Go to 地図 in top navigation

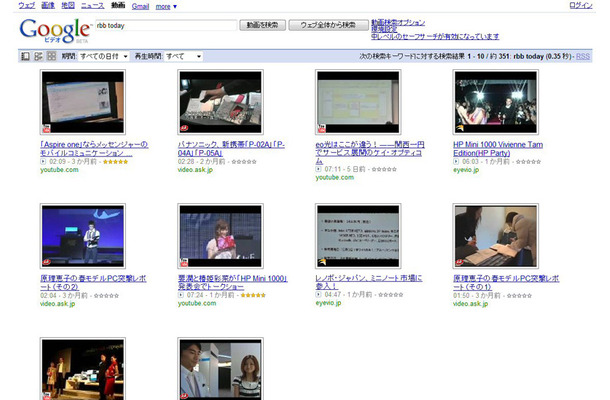pyautogui.click(x=68, y=5)
